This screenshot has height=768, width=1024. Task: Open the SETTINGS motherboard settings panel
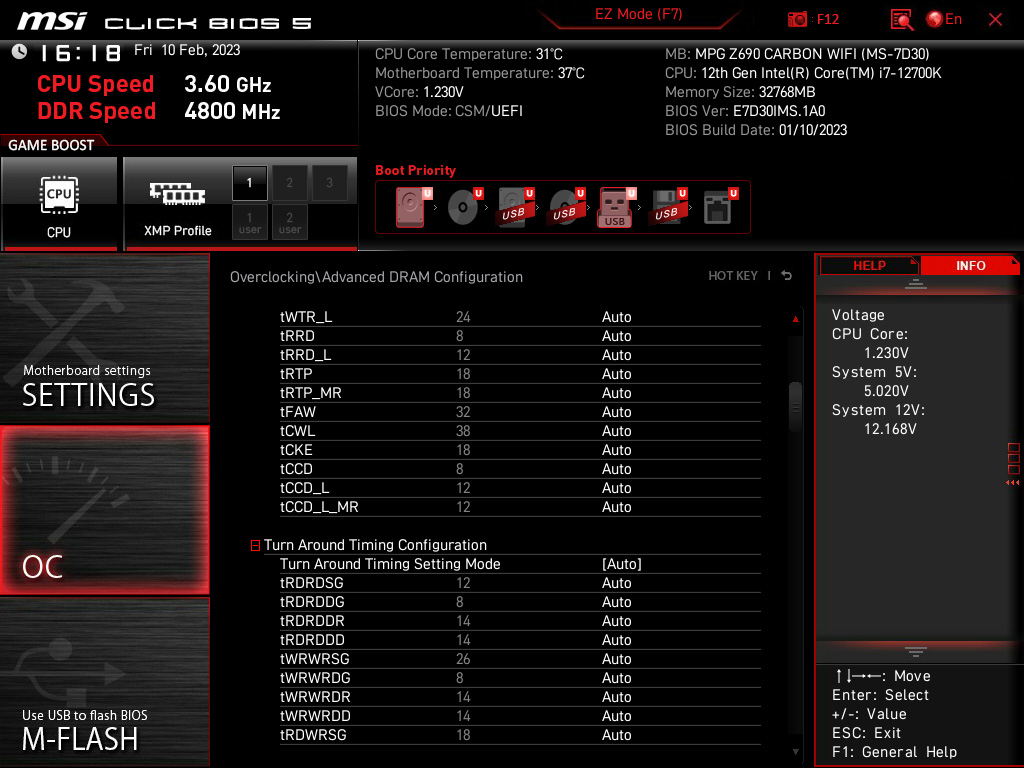[104, 338]
